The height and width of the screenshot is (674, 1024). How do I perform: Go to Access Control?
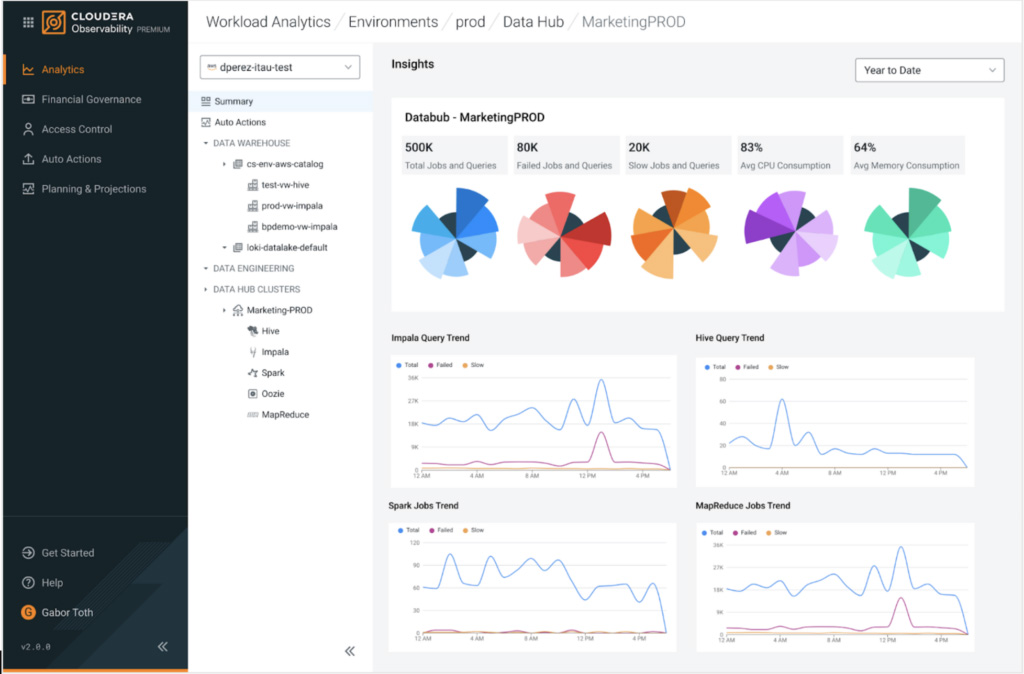tap(76, 129)
